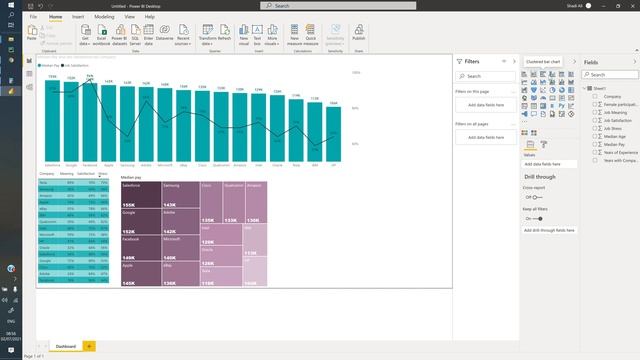Collapse the Filters pane chevron
Viewport: 640px width, 360px height.
click(514, 61)
